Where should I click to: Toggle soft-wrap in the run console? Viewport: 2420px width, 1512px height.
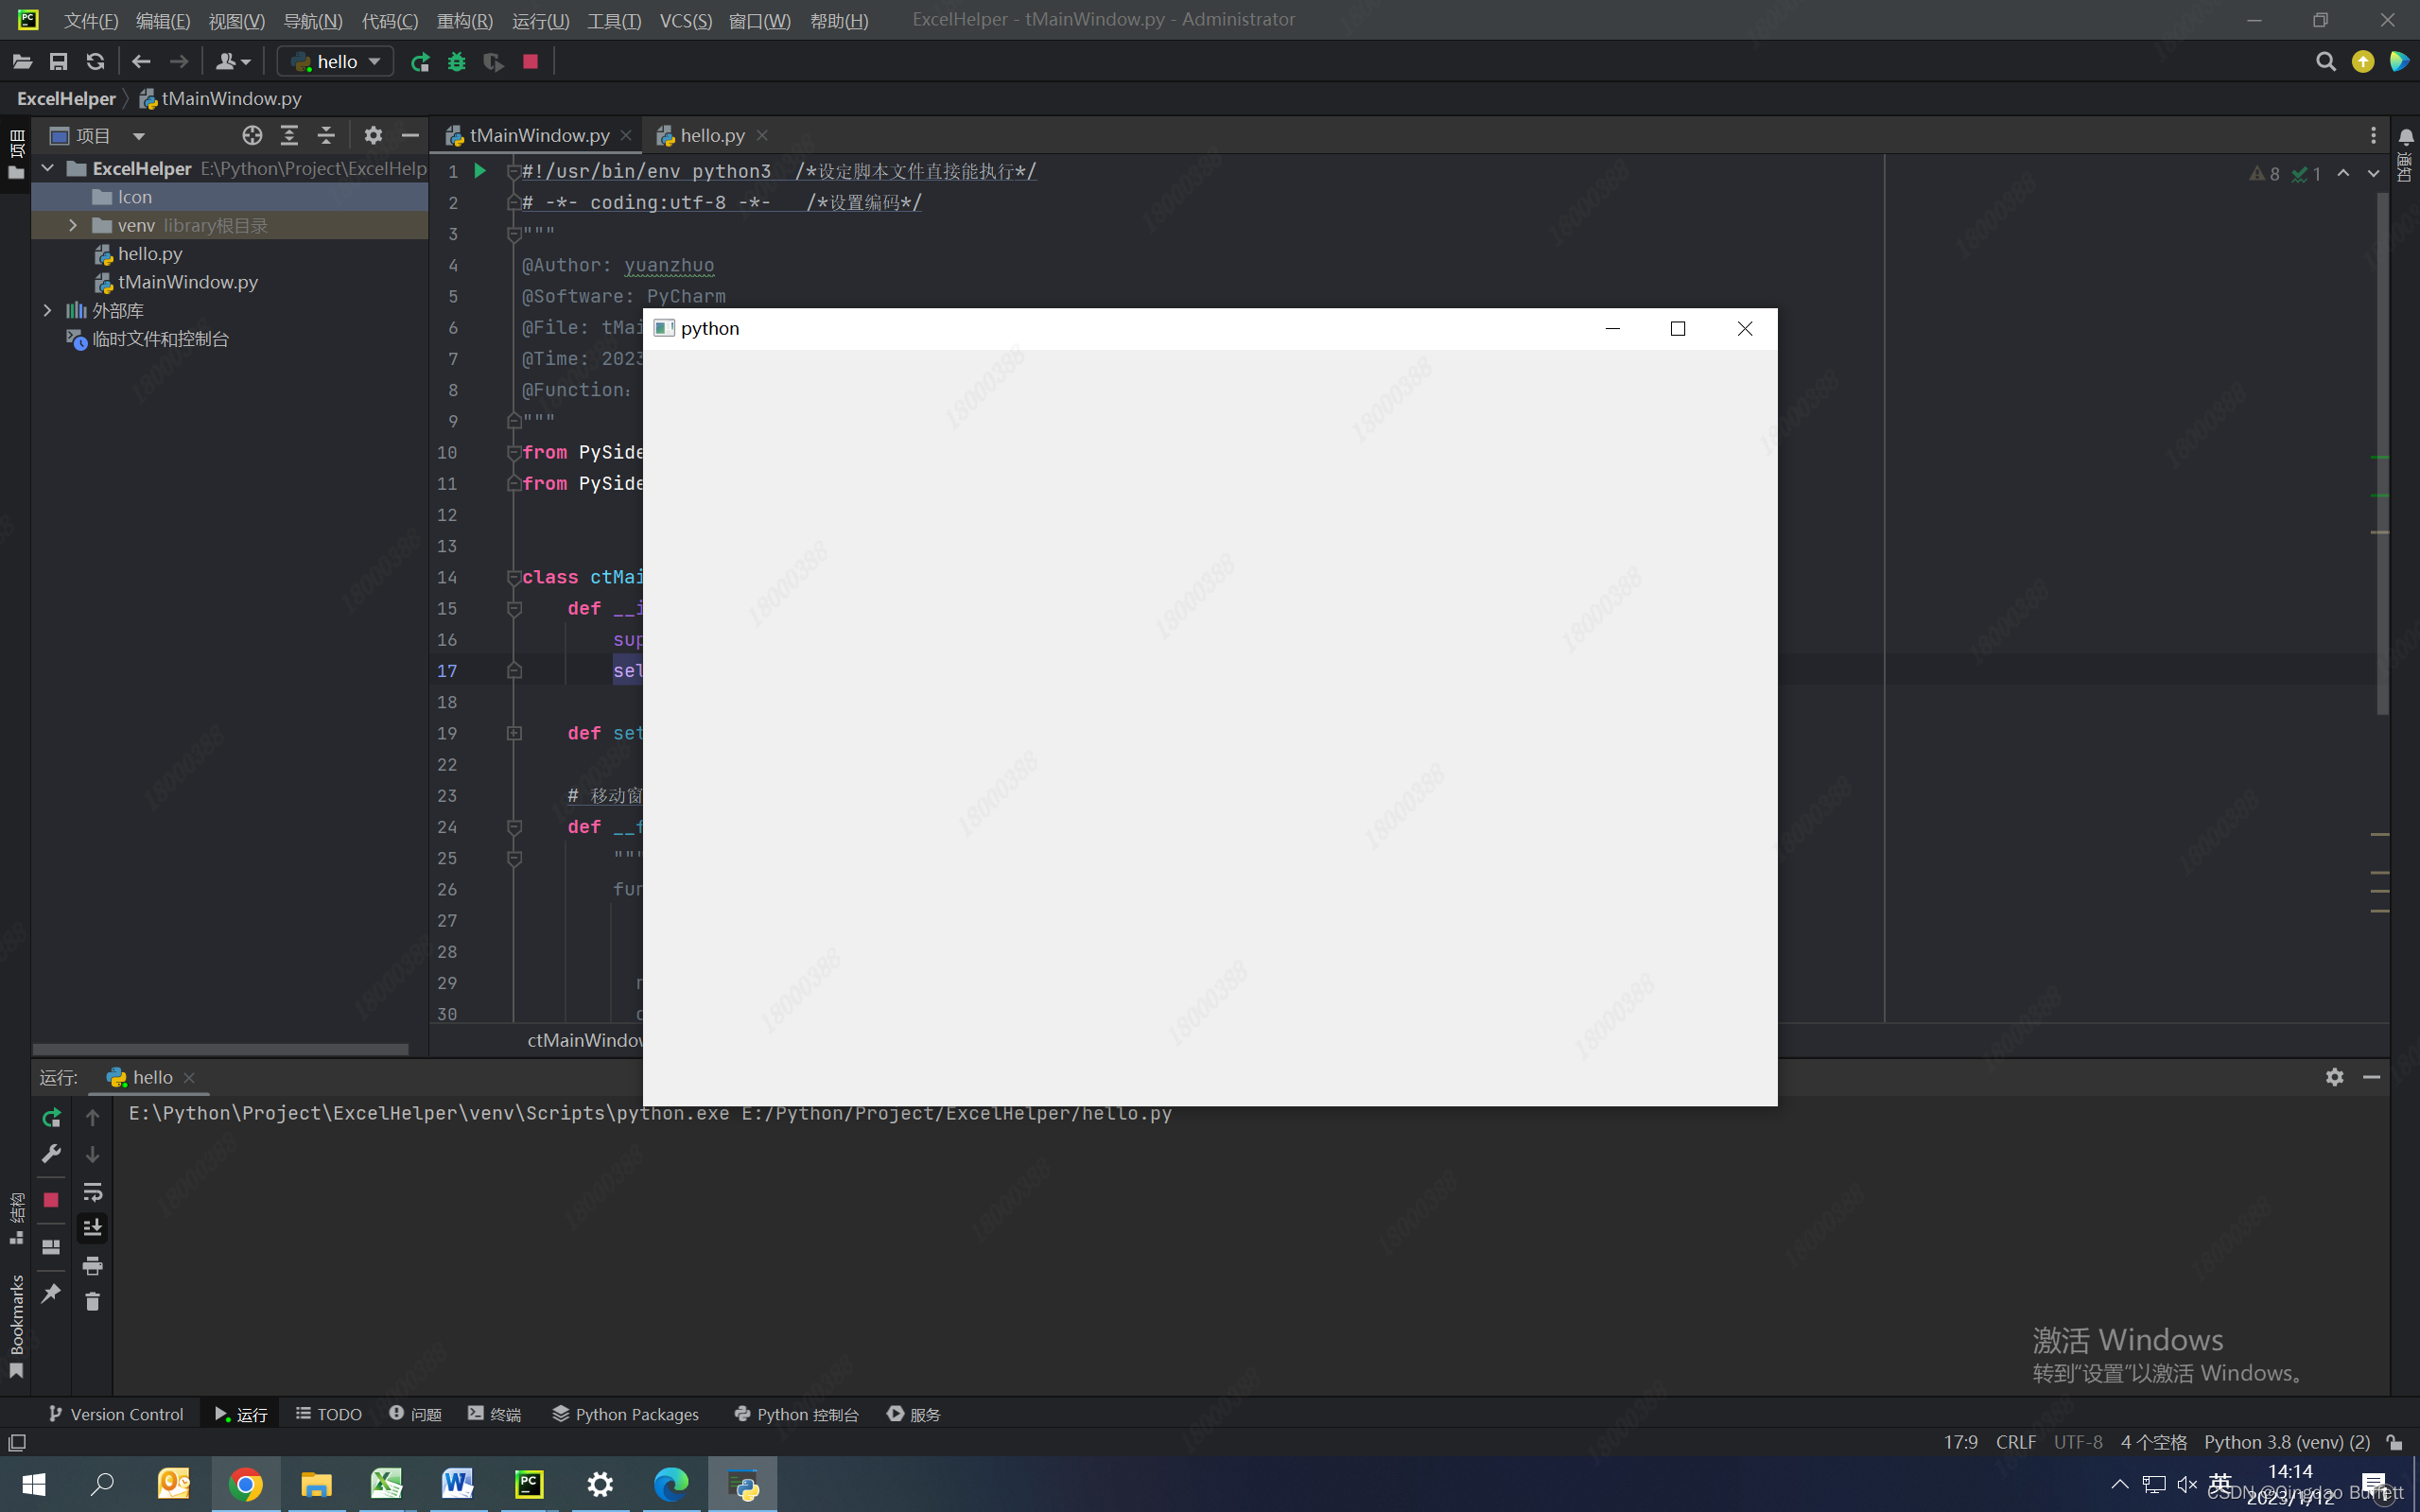click(x=92, y=1192)
